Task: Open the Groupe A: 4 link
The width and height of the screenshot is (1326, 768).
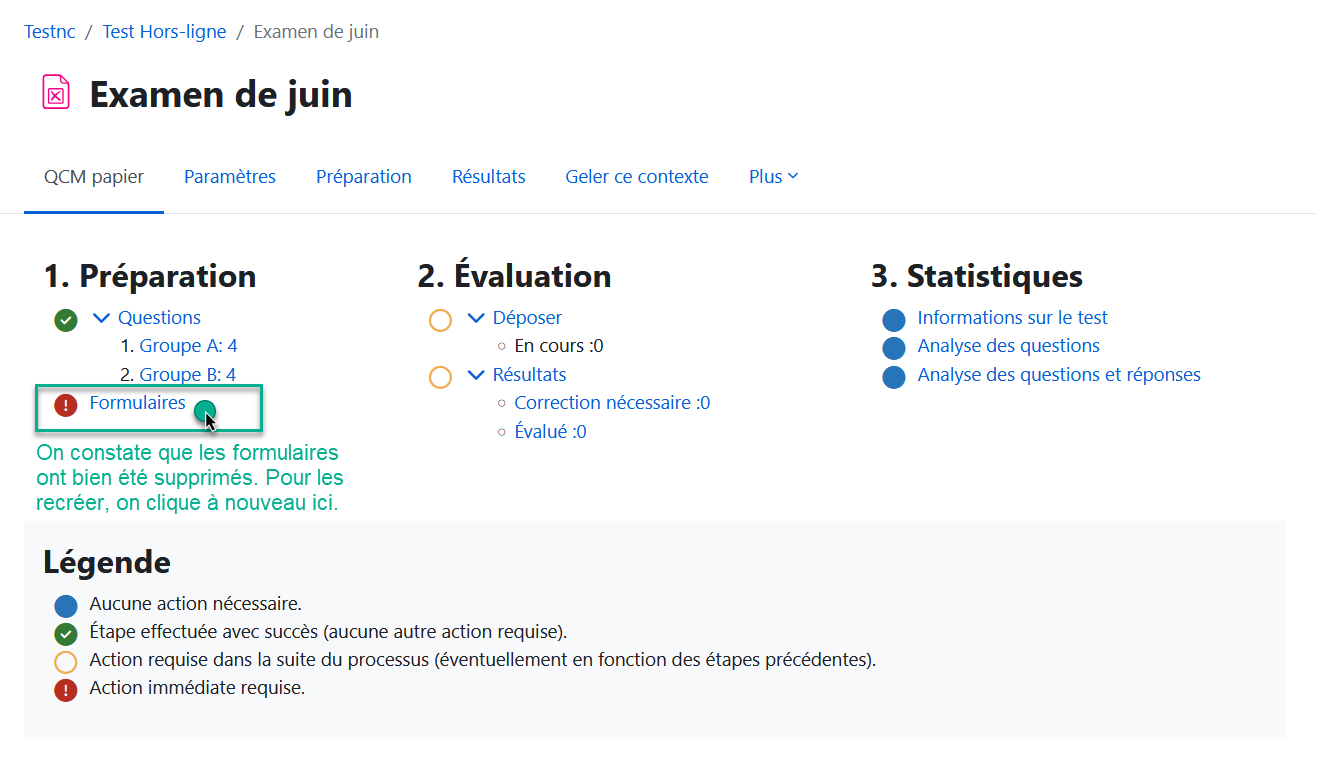Action: tap(188, 346)
